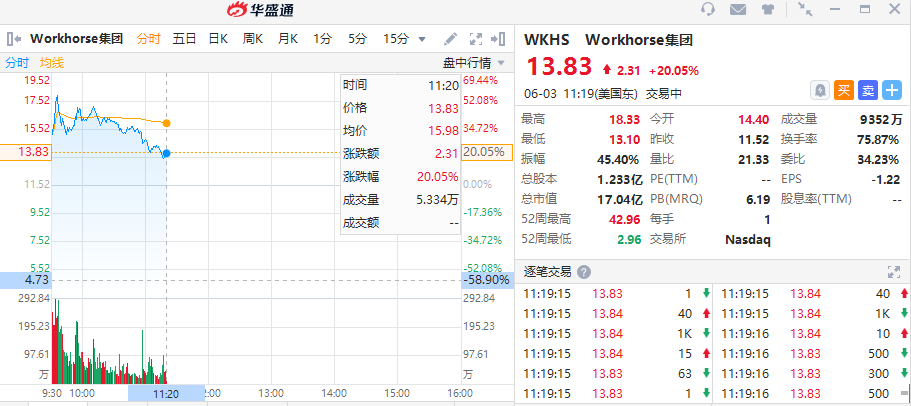
Task: Click the 成交量 value 9352万
Action: coord(881,120)
